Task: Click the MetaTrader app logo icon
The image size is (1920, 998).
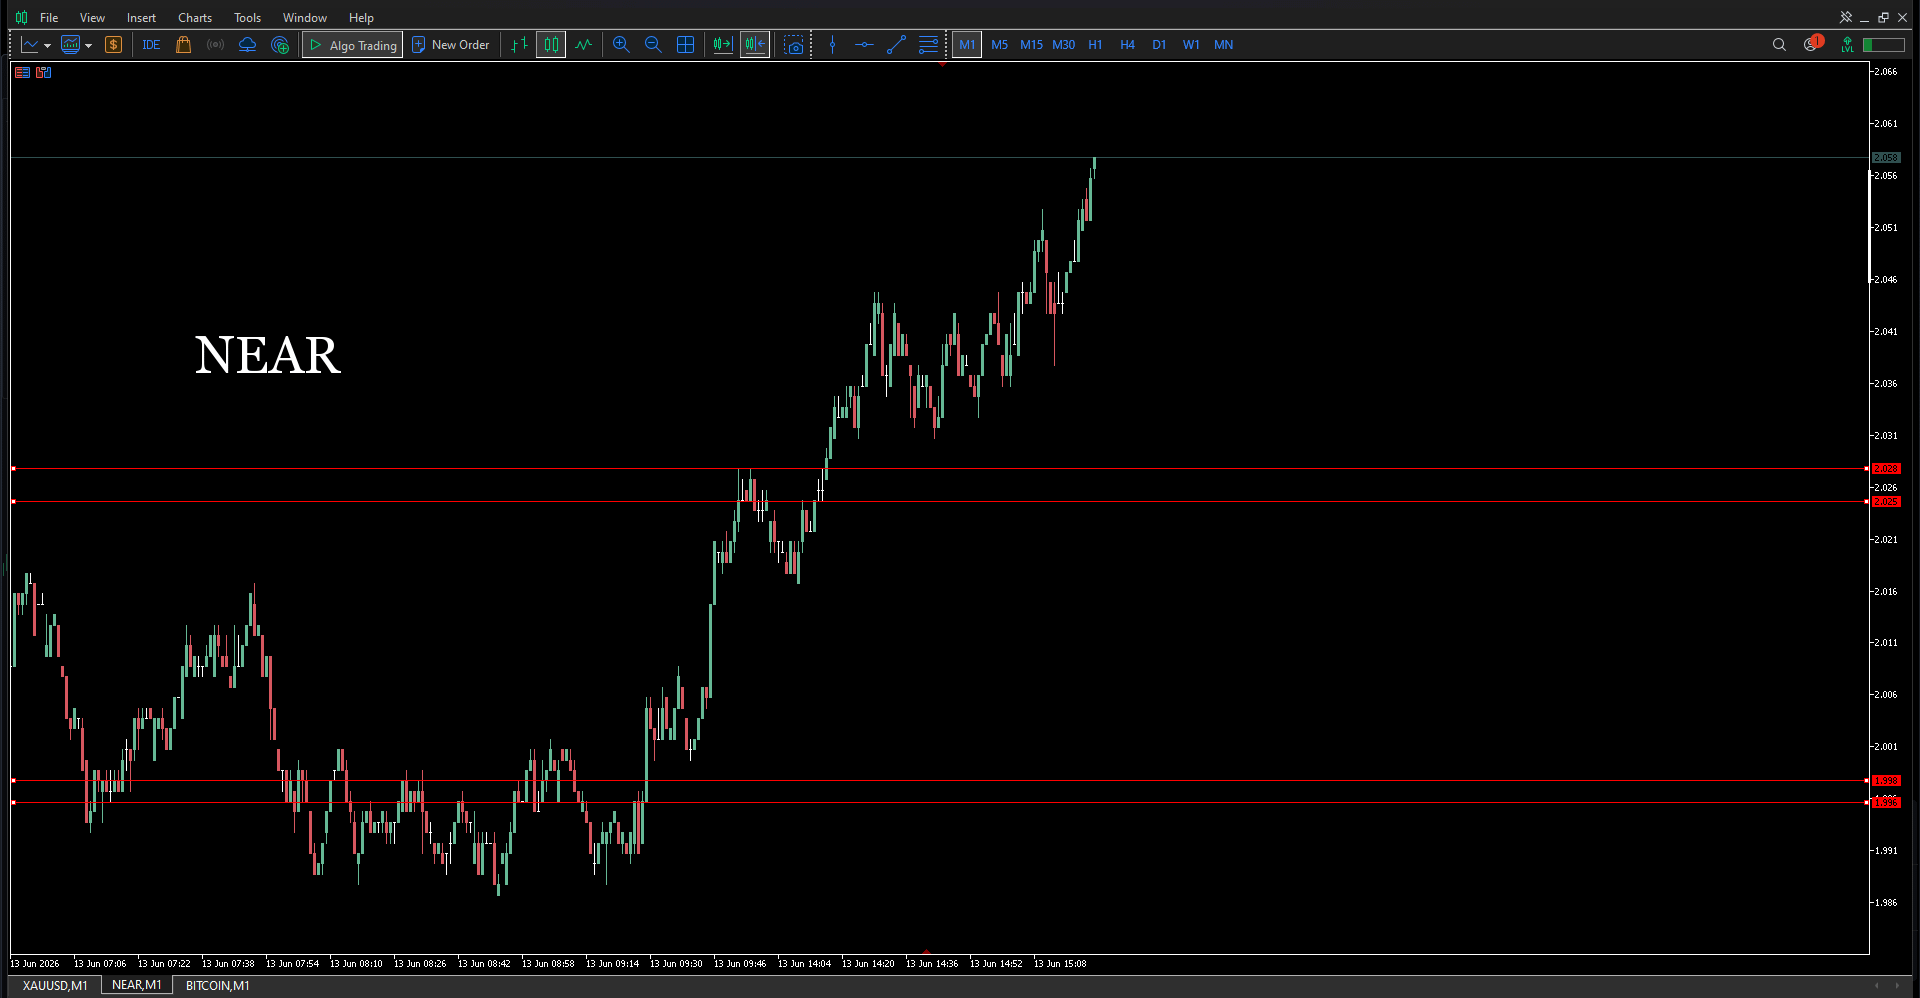Action: pyautogui.click(x=21, y=18)
